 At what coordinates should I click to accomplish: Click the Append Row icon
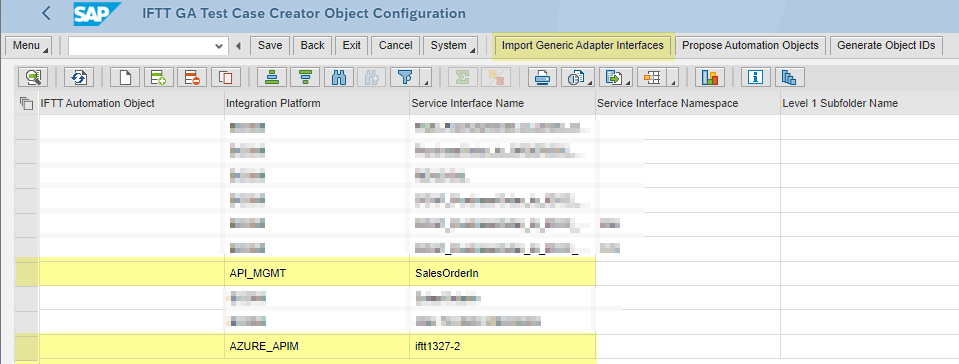pos(158,77)
